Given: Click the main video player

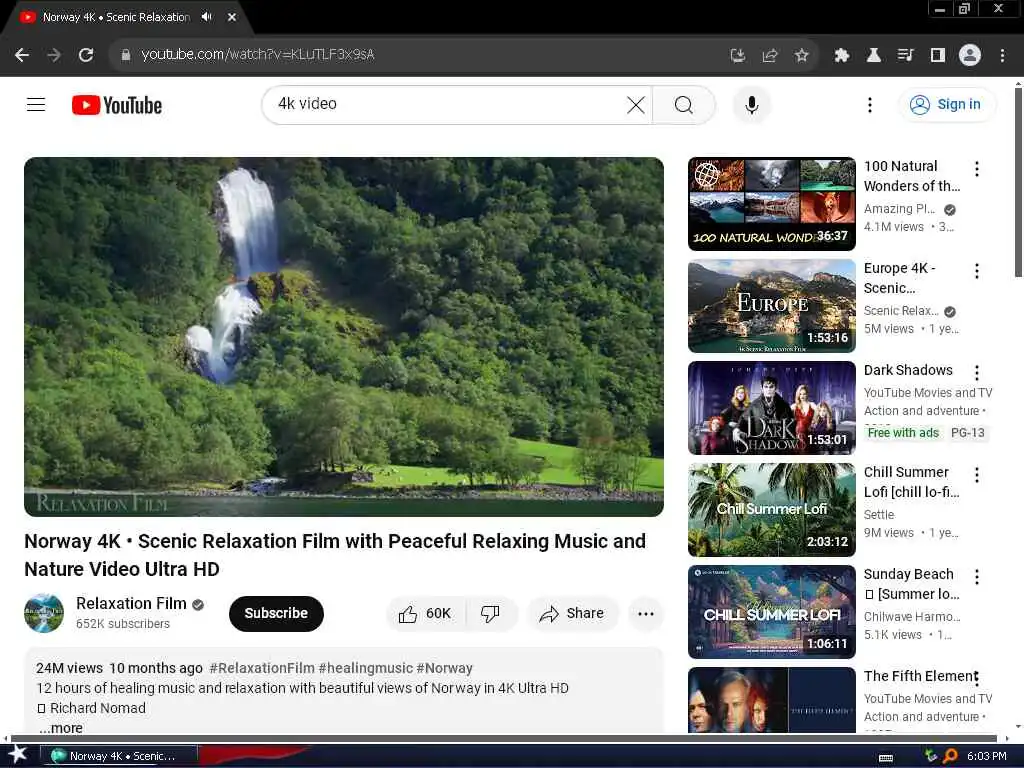Looking at the screenshot, I should [x=344, y=336].
